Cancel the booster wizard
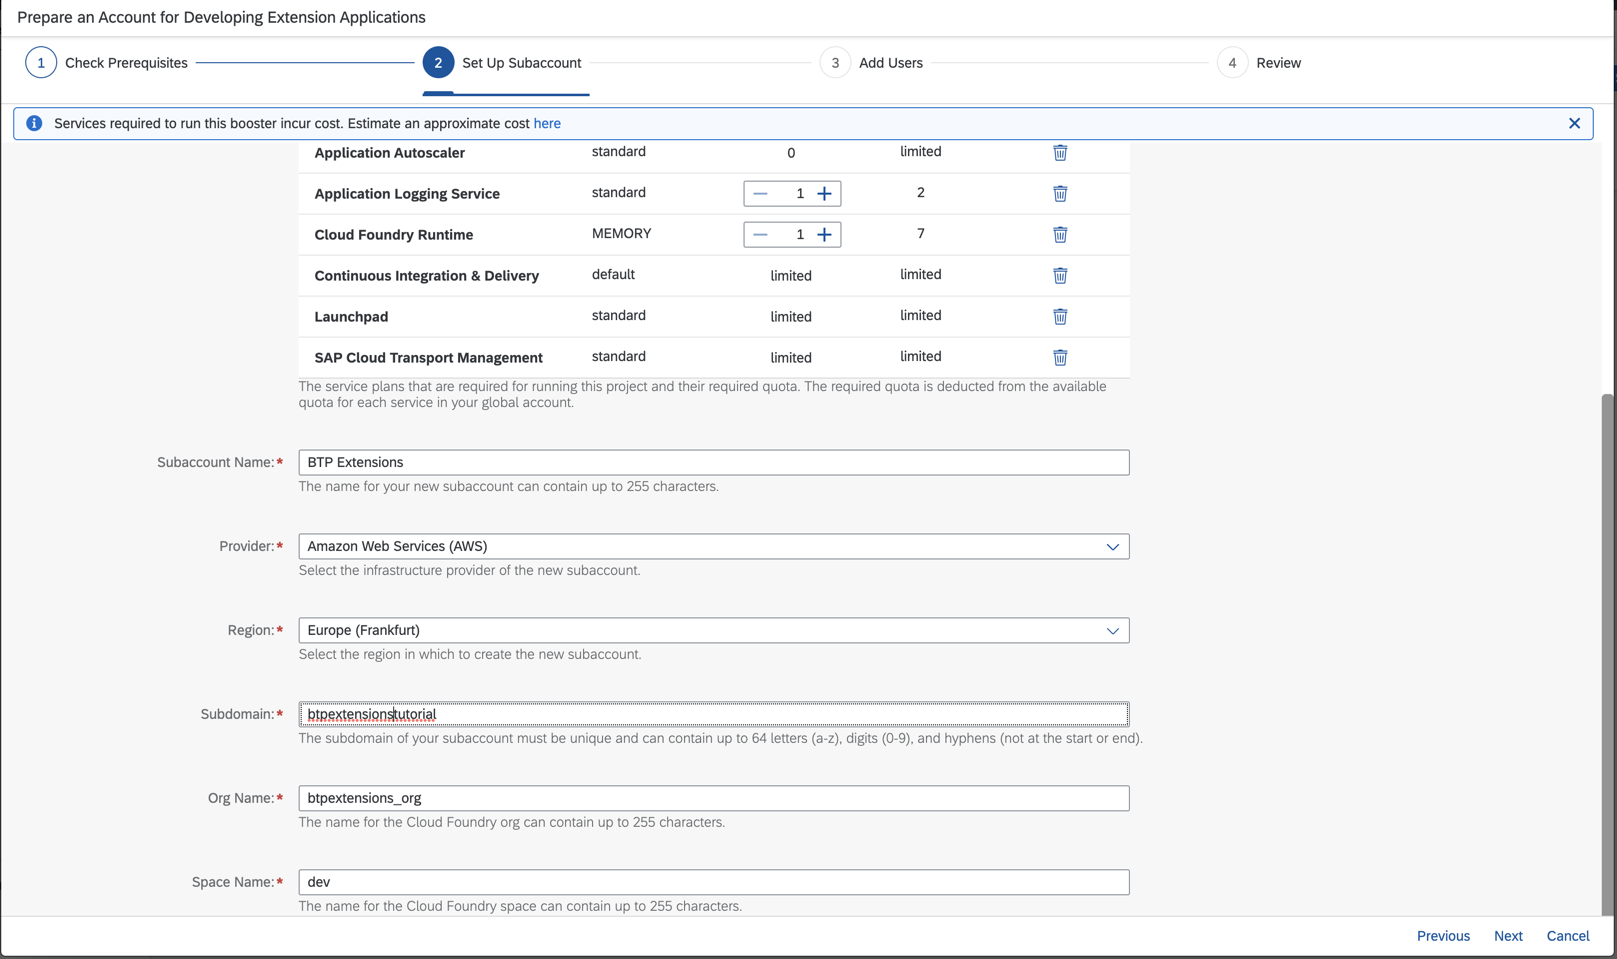This screenshot has width=1617, height=959. pyautogui.click(x=1568, y=936)
